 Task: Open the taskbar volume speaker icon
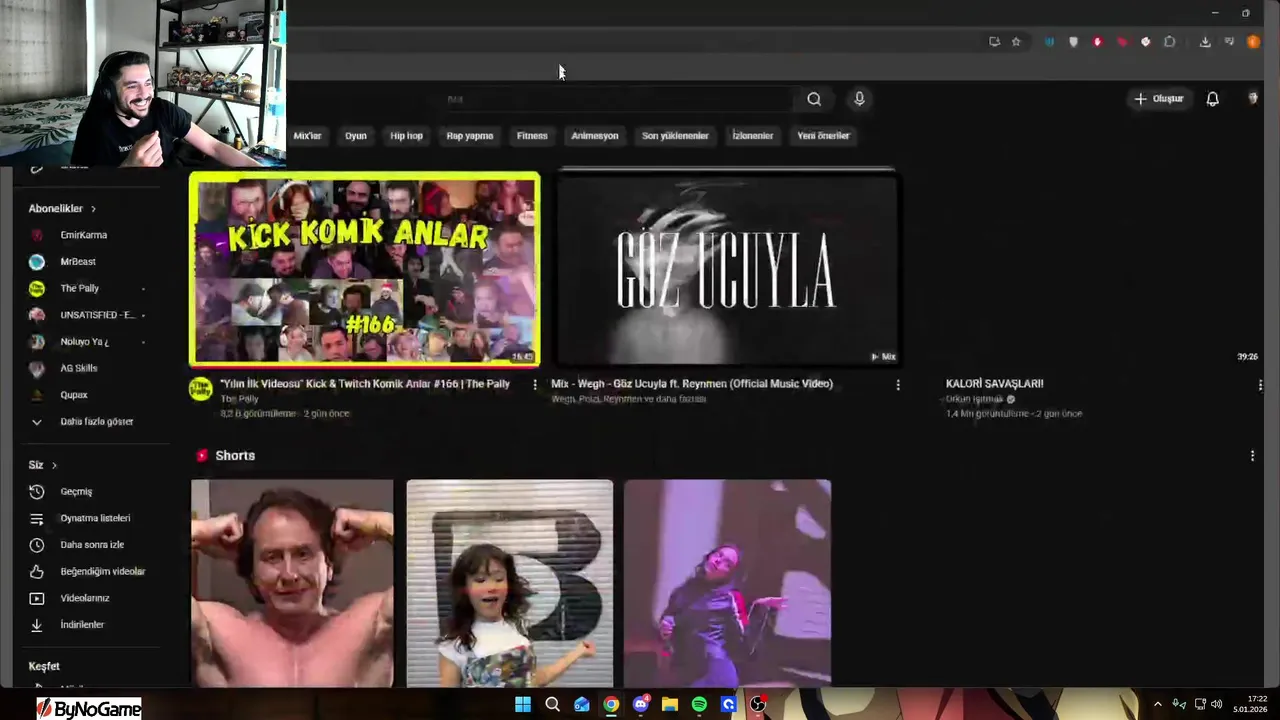[1217, 704]
